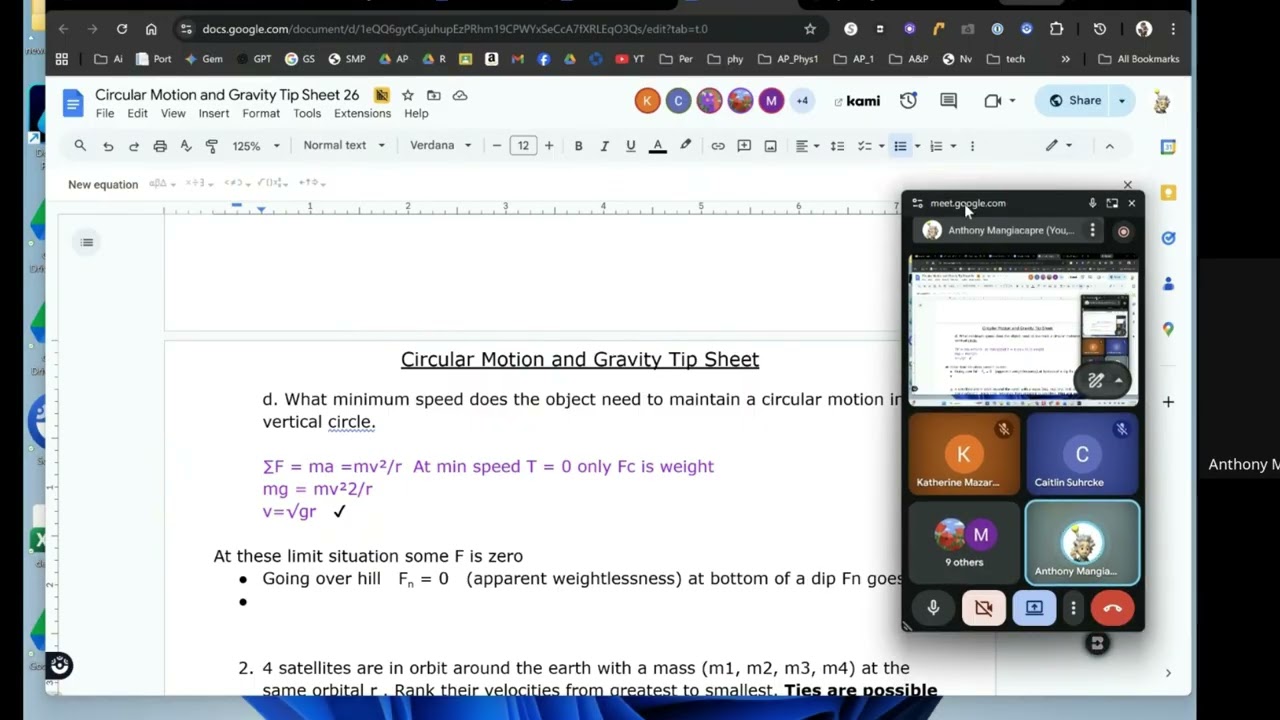Open Meet more options three dots

(1073, 608)
